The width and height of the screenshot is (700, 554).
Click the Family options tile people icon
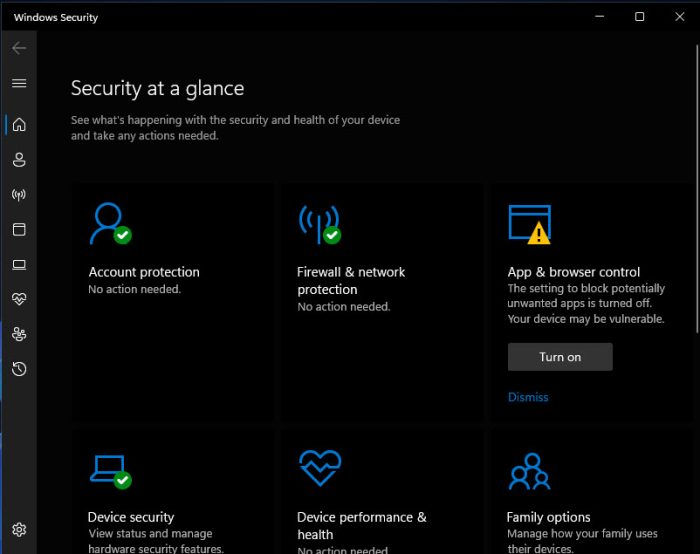[529, 471]
